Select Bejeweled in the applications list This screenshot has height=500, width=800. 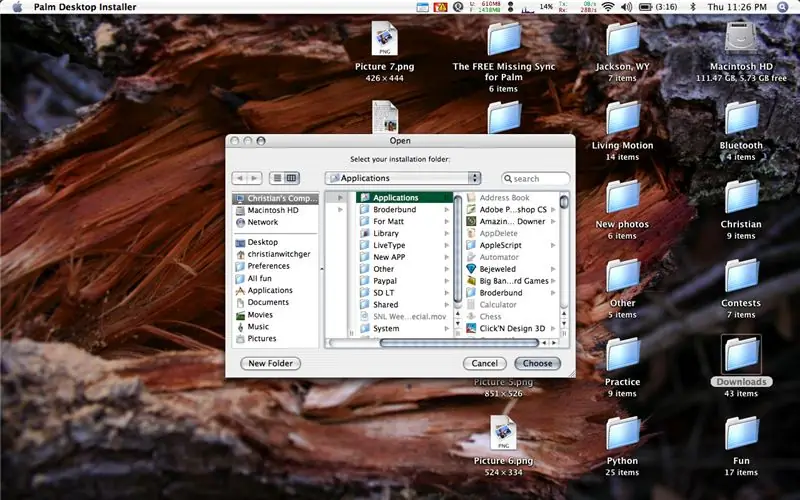(x=511, y=269)
